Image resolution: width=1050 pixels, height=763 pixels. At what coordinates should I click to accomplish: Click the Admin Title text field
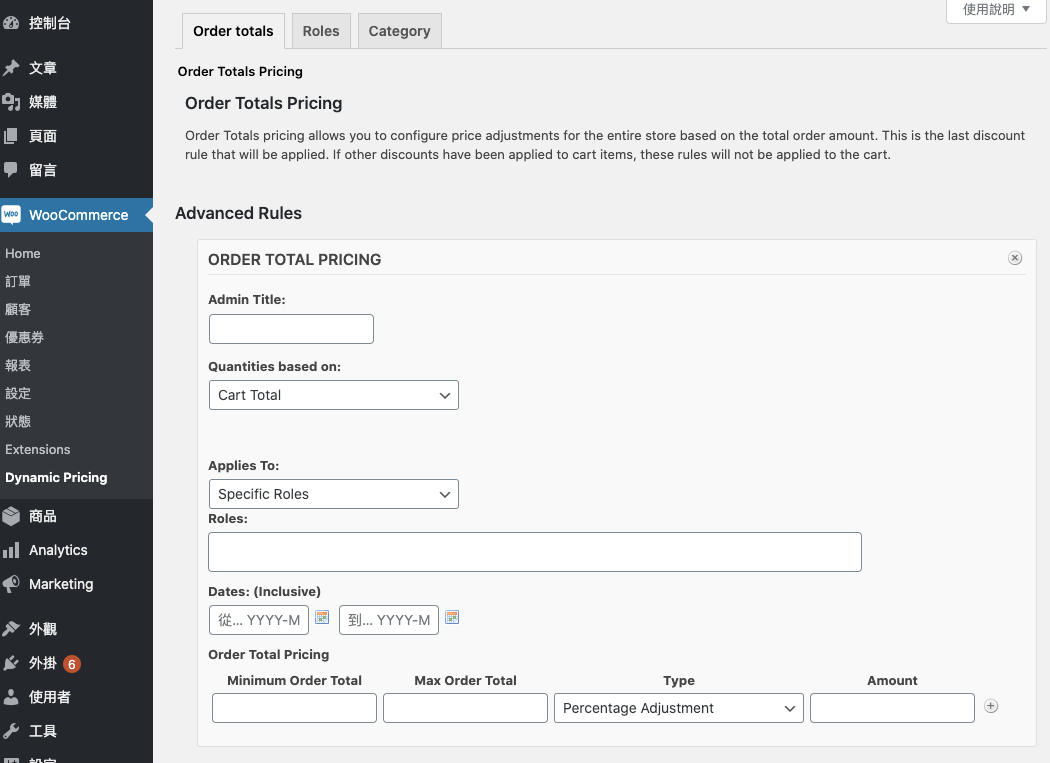point(291,329)
